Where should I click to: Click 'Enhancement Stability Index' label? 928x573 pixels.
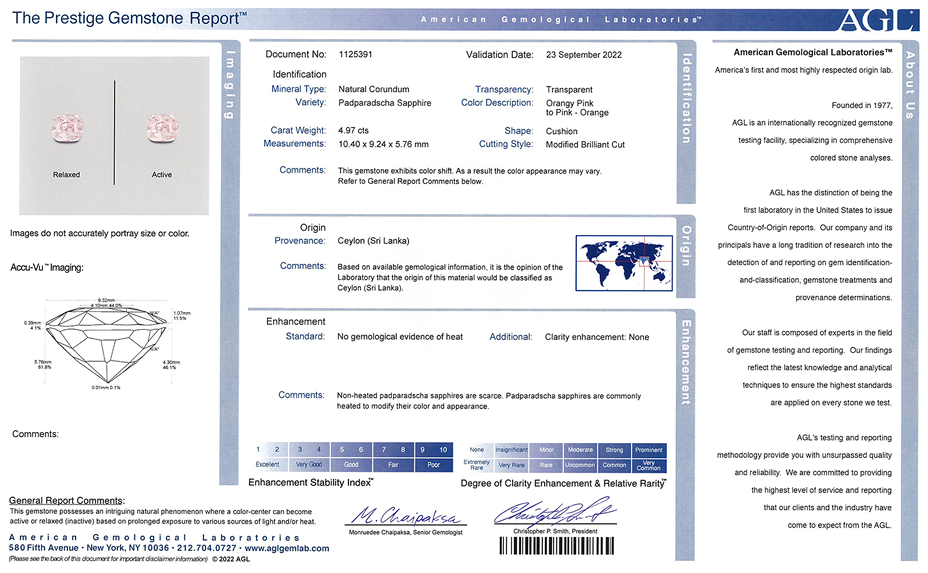(x=311, y=482)
